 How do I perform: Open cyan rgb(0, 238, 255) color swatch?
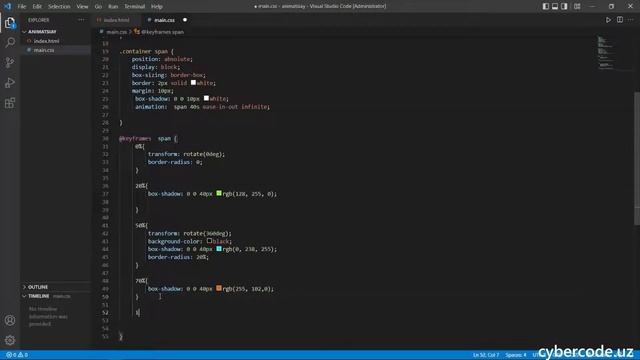219,249
